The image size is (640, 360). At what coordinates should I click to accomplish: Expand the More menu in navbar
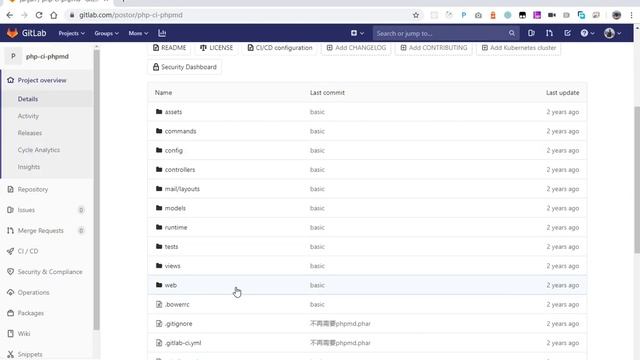[138, 33]
